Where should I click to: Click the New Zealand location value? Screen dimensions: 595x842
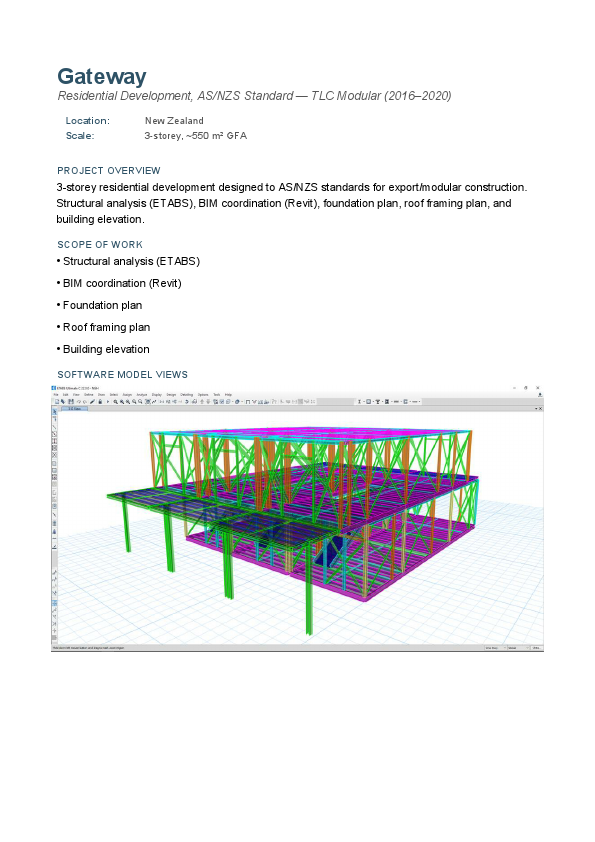pyautogui.click(x=174, y=121)
